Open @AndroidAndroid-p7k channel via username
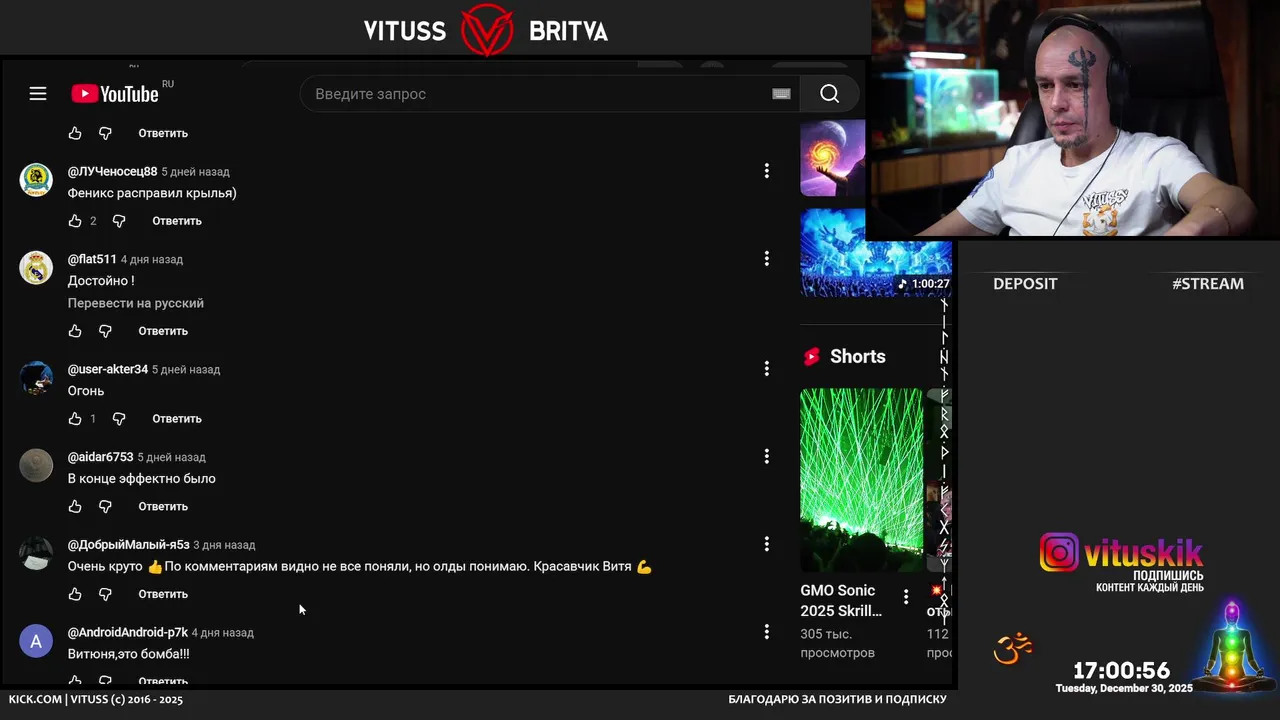 pos(127,633)
